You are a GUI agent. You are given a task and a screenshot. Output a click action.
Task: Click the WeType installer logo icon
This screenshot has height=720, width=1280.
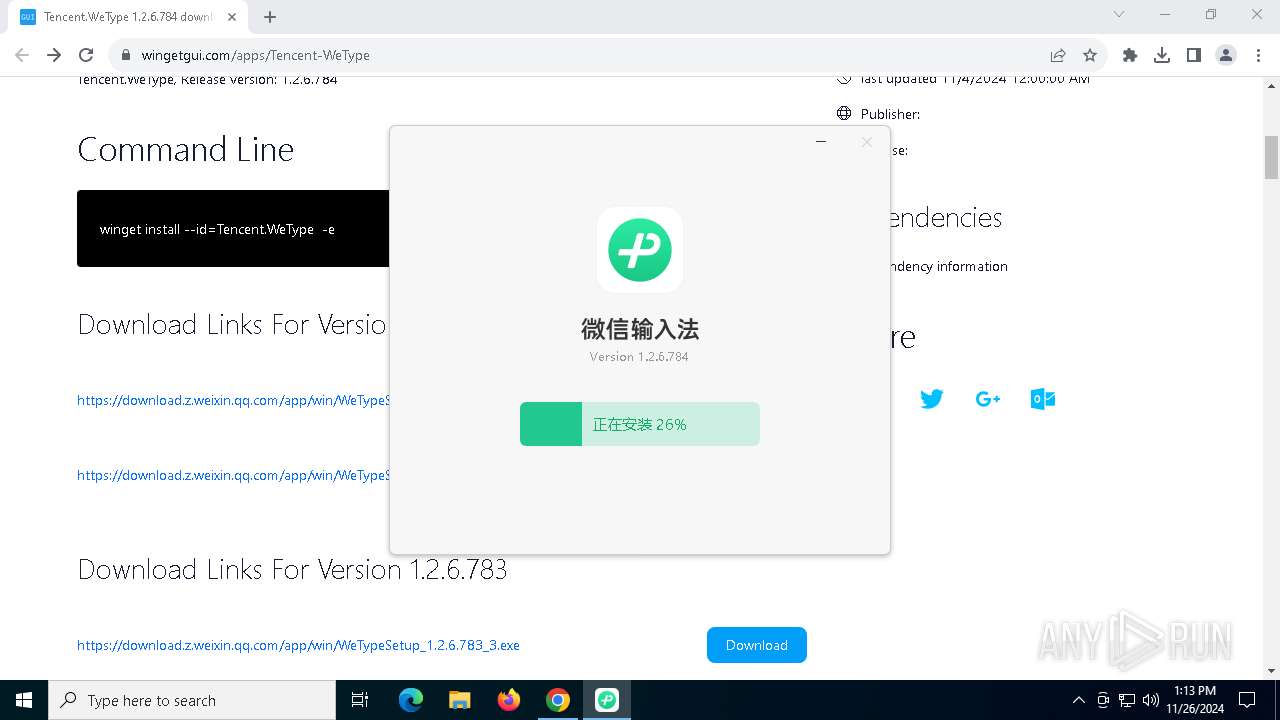tap(640, 249)
